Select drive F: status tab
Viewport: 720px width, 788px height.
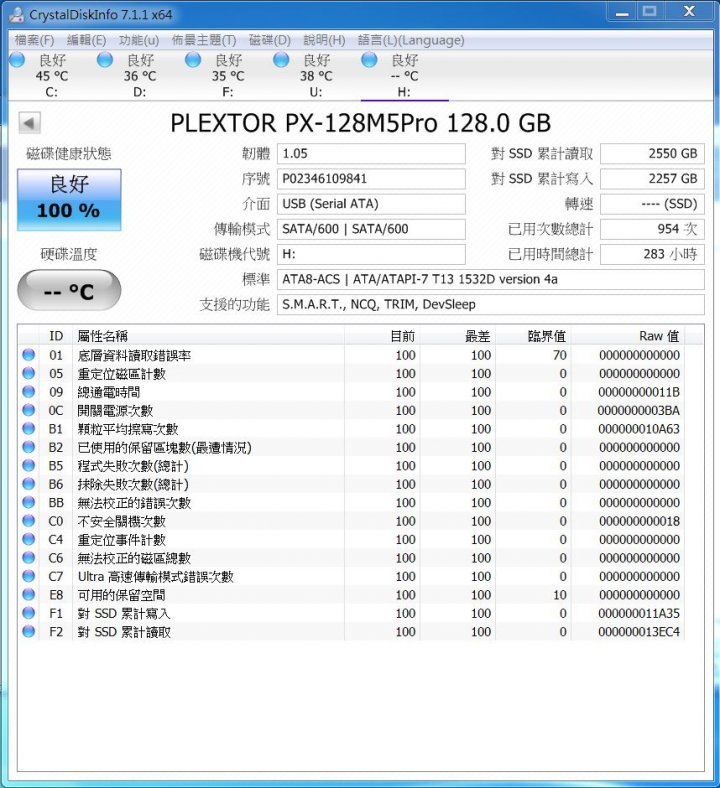228,75
